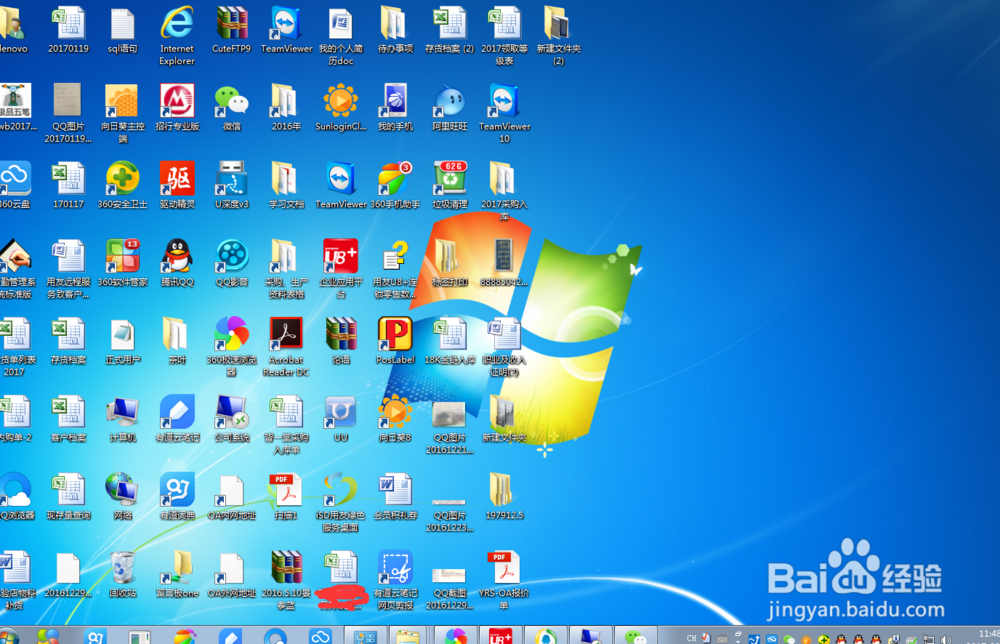The width and height of the screenshot is (1000, 644).
Task: Open the 2016.5.10录课室 archive
Action: (286, 580)
